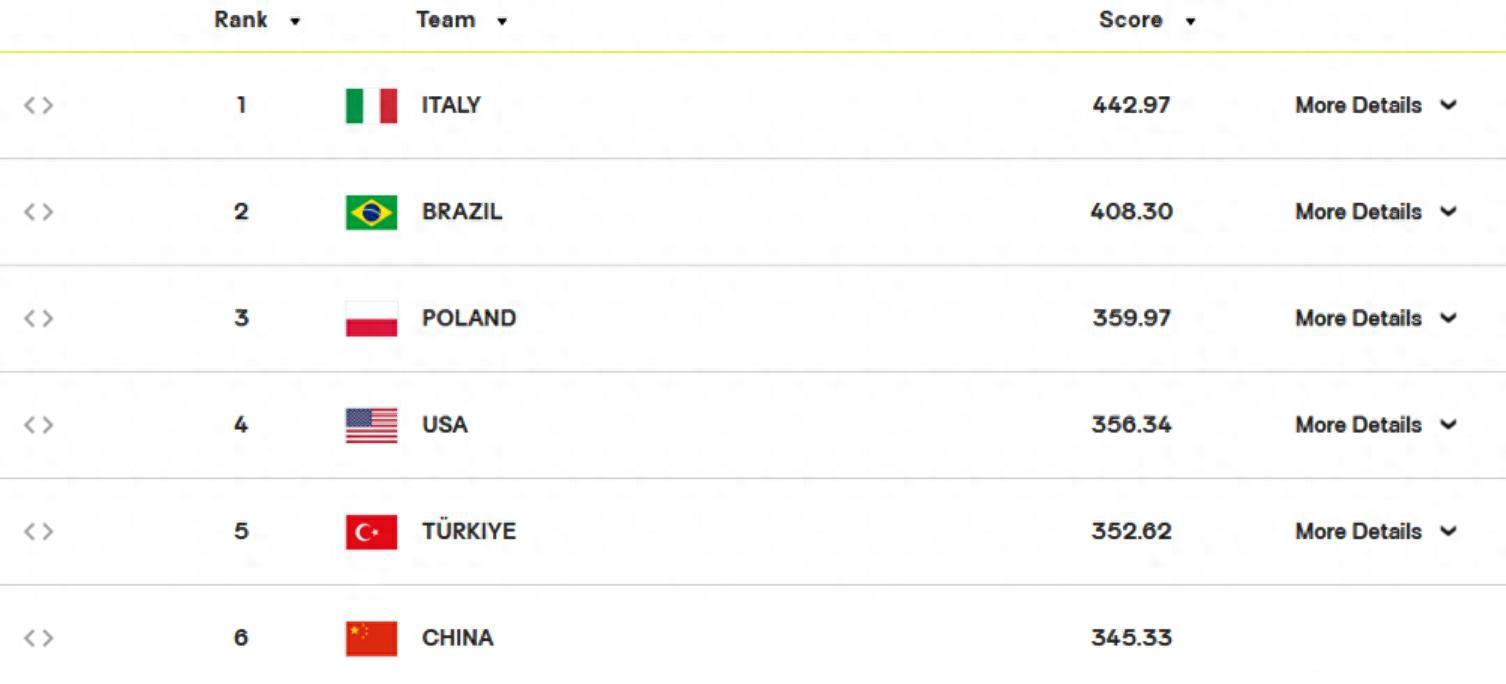Expand More Details for Poland
The width and height of the screenshot is (1506, 684).
tap(1376, 318)
